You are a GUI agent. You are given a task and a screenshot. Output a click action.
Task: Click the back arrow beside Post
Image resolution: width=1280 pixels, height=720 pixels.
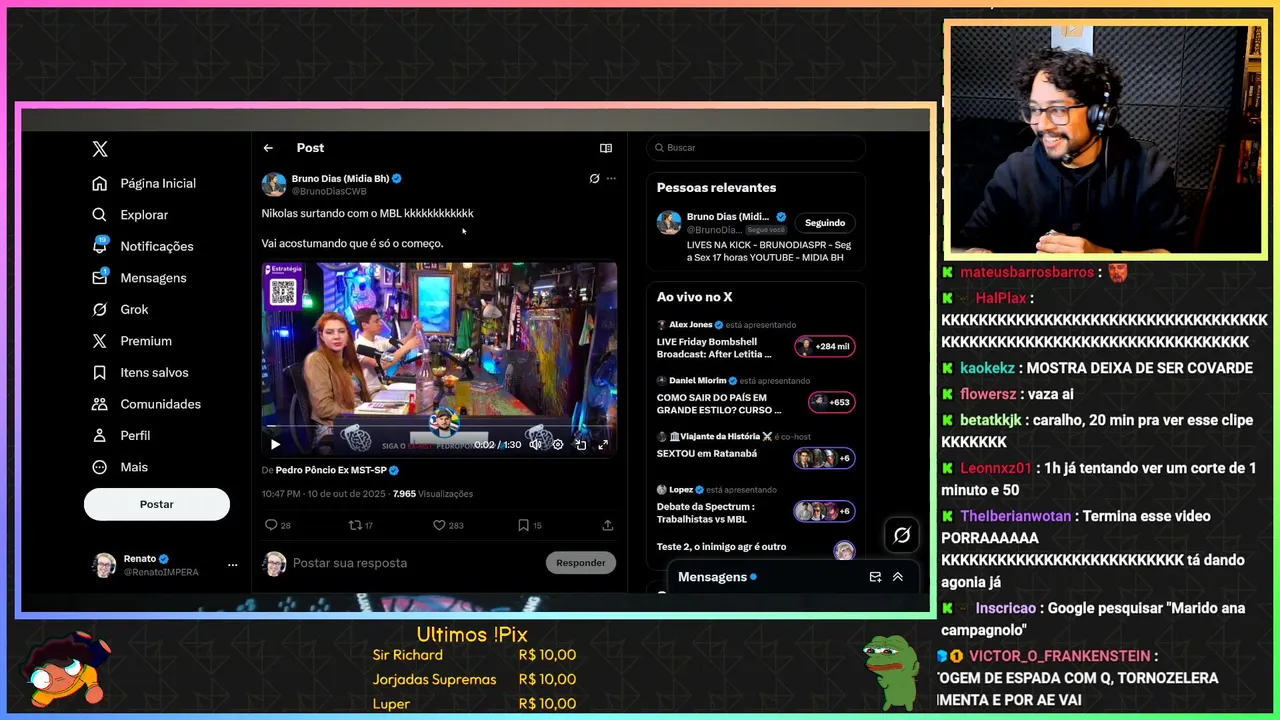point(268,148)
